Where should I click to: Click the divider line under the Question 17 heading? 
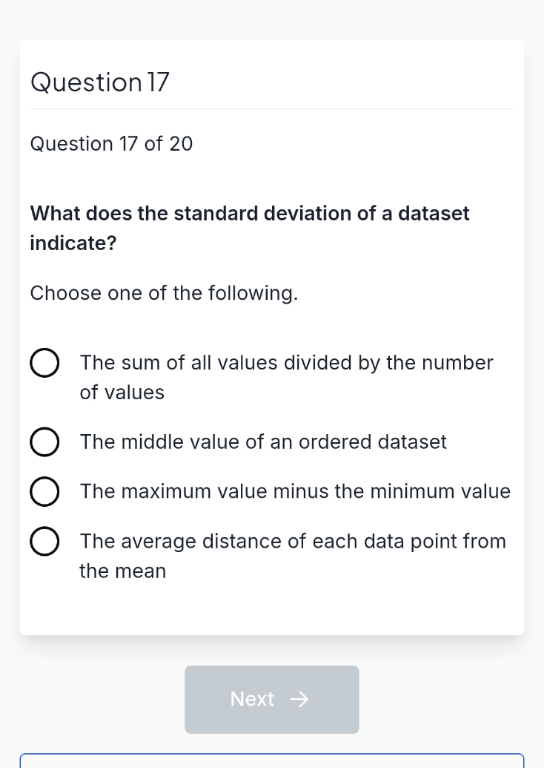point(272,108)
